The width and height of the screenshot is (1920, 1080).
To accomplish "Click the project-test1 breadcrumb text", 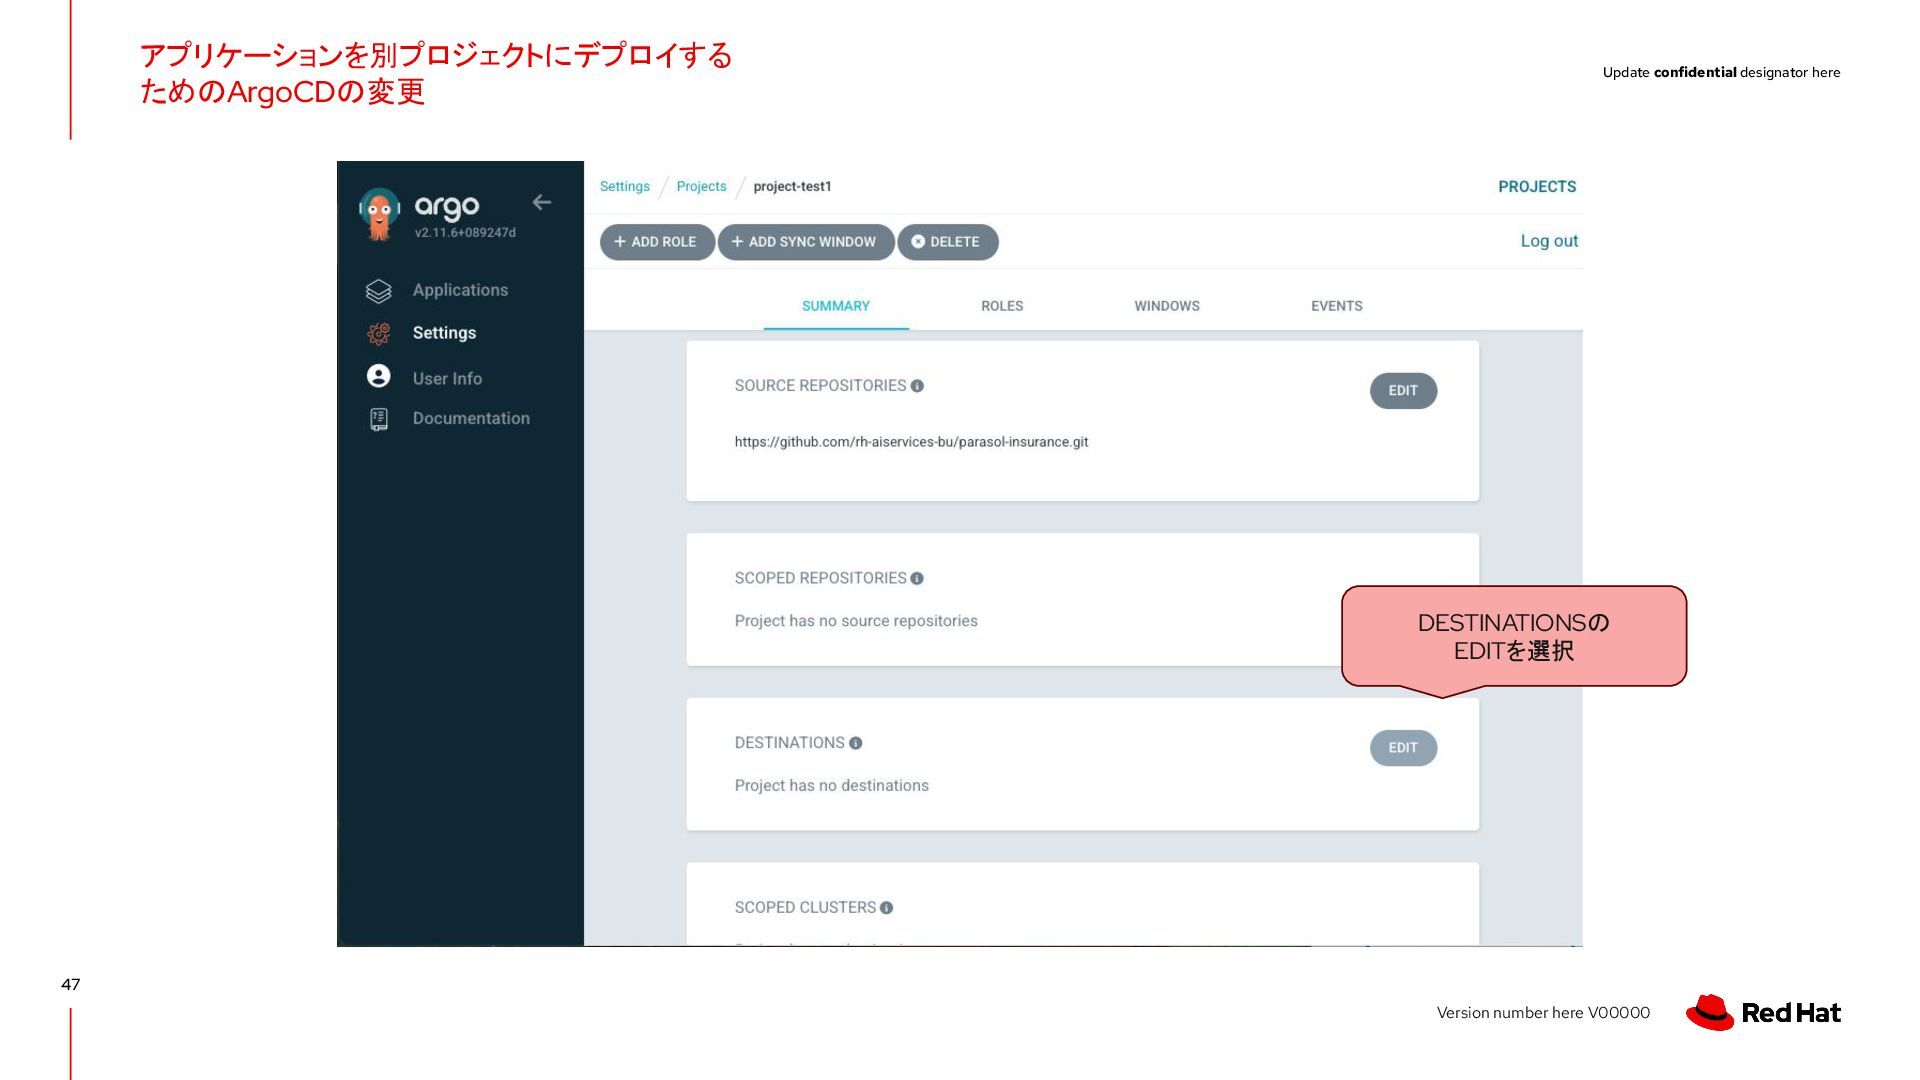I will point(792,187).
